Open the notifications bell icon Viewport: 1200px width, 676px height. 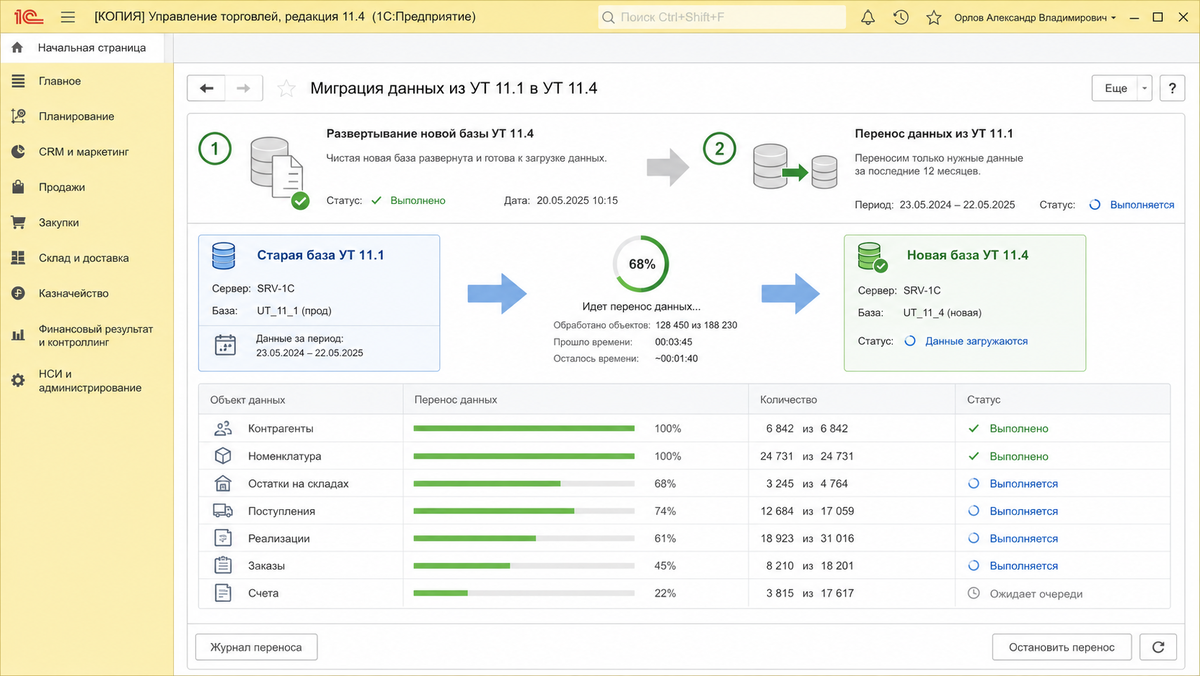click(868, 17)
